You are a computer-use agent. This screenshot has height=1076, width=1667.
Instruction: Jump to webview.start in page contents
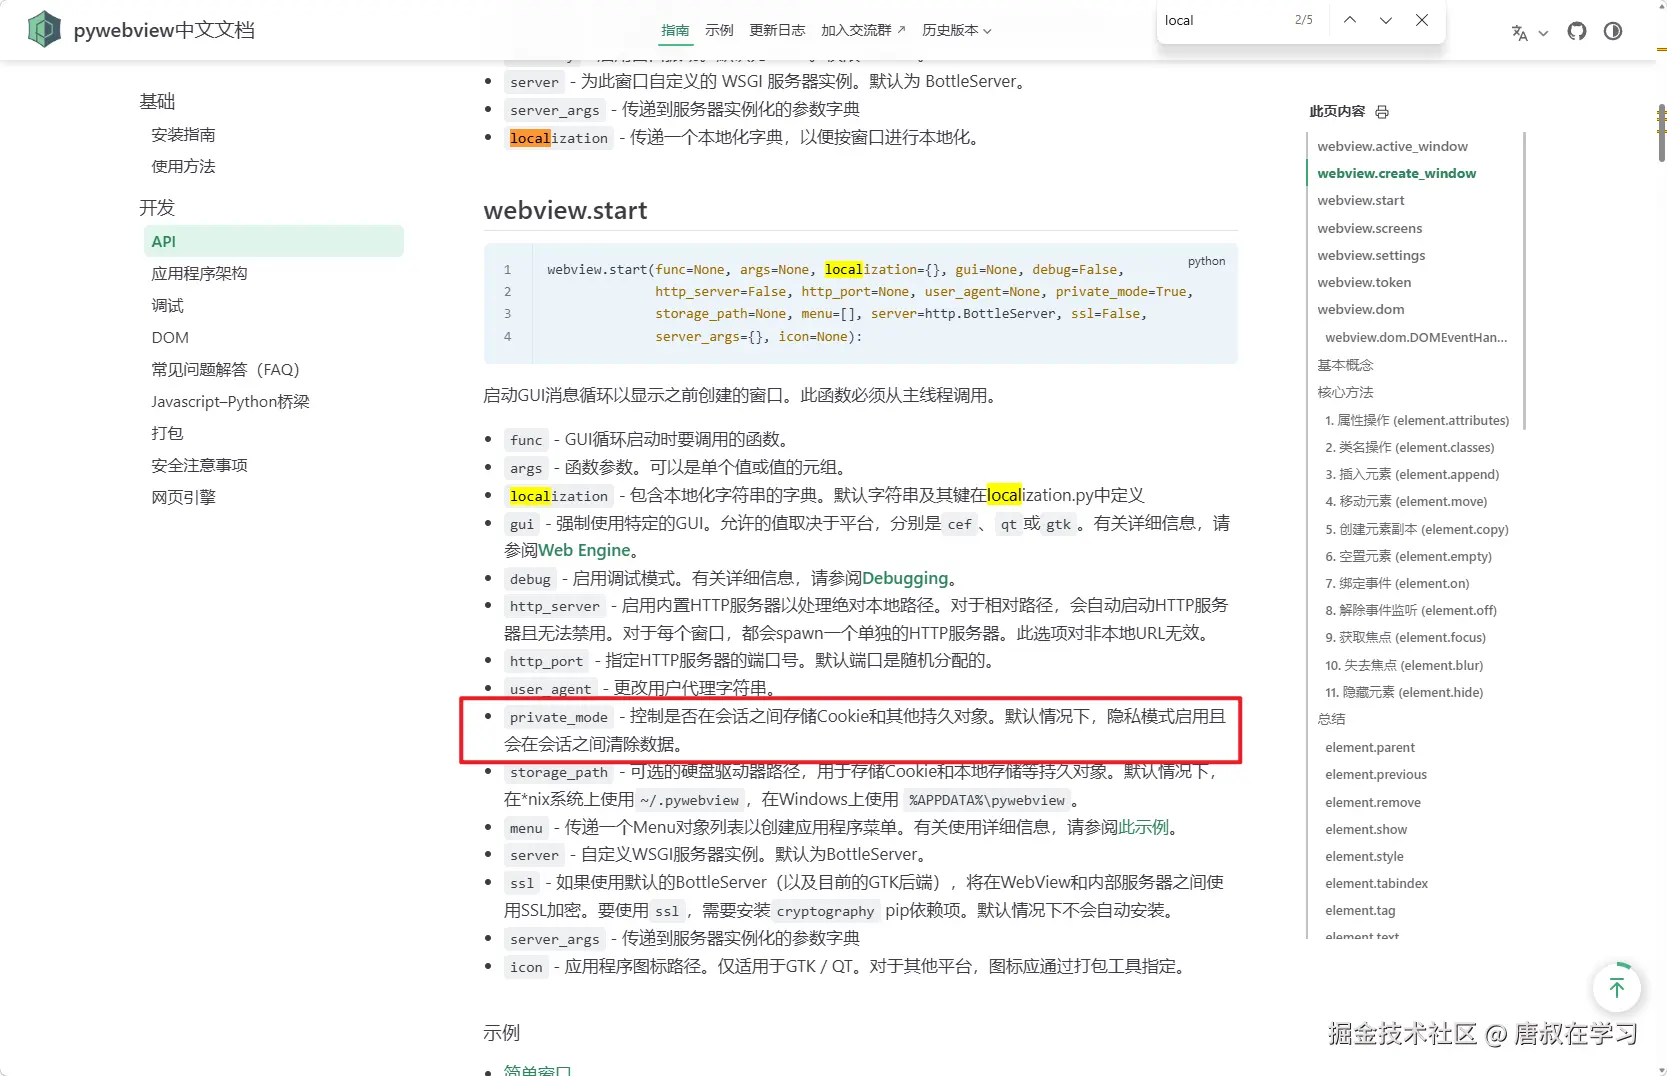[1360, 200]
